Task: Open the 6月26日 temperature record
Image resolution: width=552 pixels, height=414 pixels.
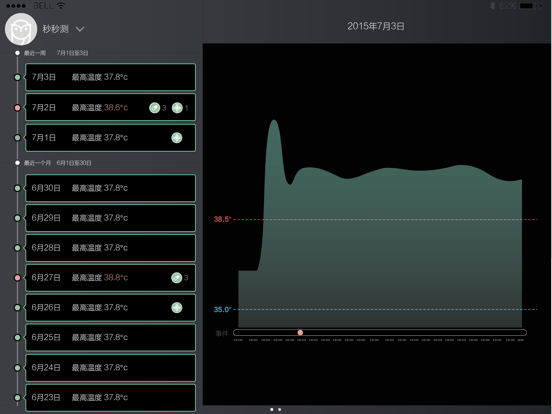Action: tap(111, 308)
